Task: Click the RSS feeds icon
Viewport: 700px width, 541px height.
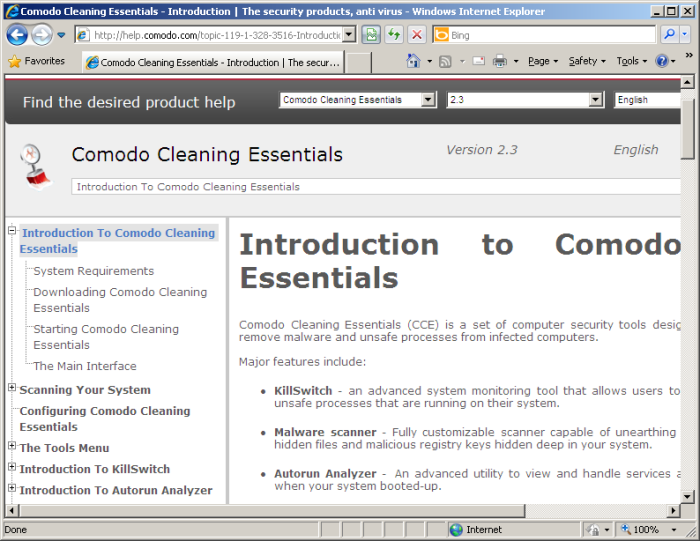Action: [445, 62]
